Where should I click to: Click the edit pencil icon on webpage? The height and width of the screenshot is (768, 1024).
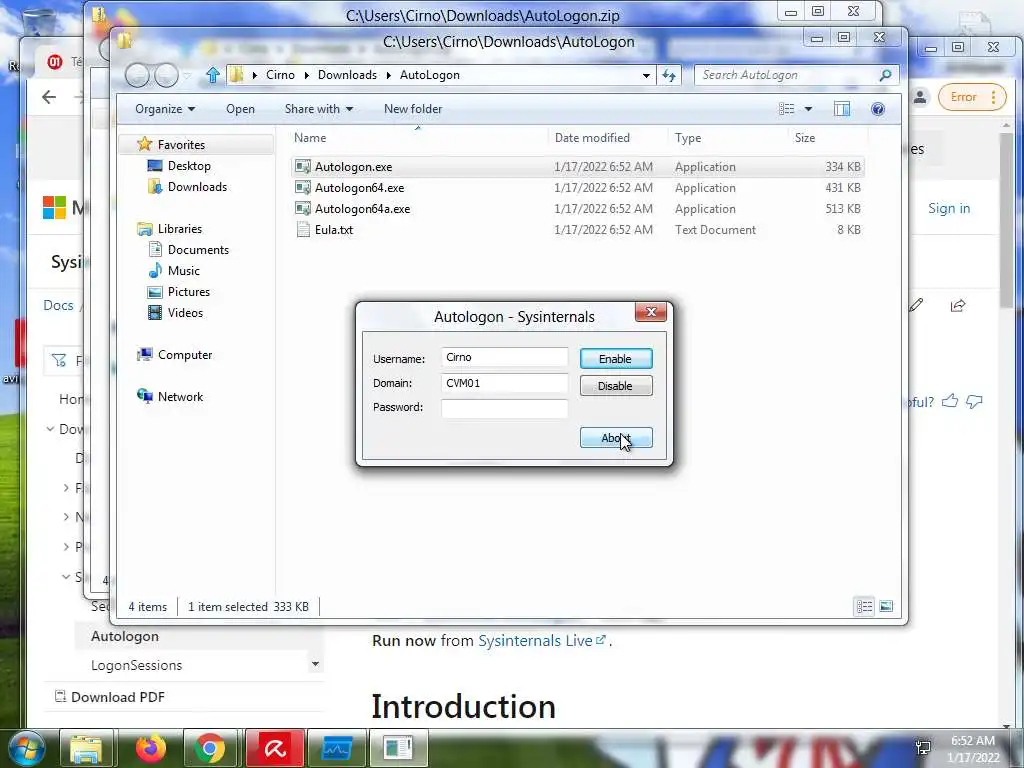click(x=916, y=305)
